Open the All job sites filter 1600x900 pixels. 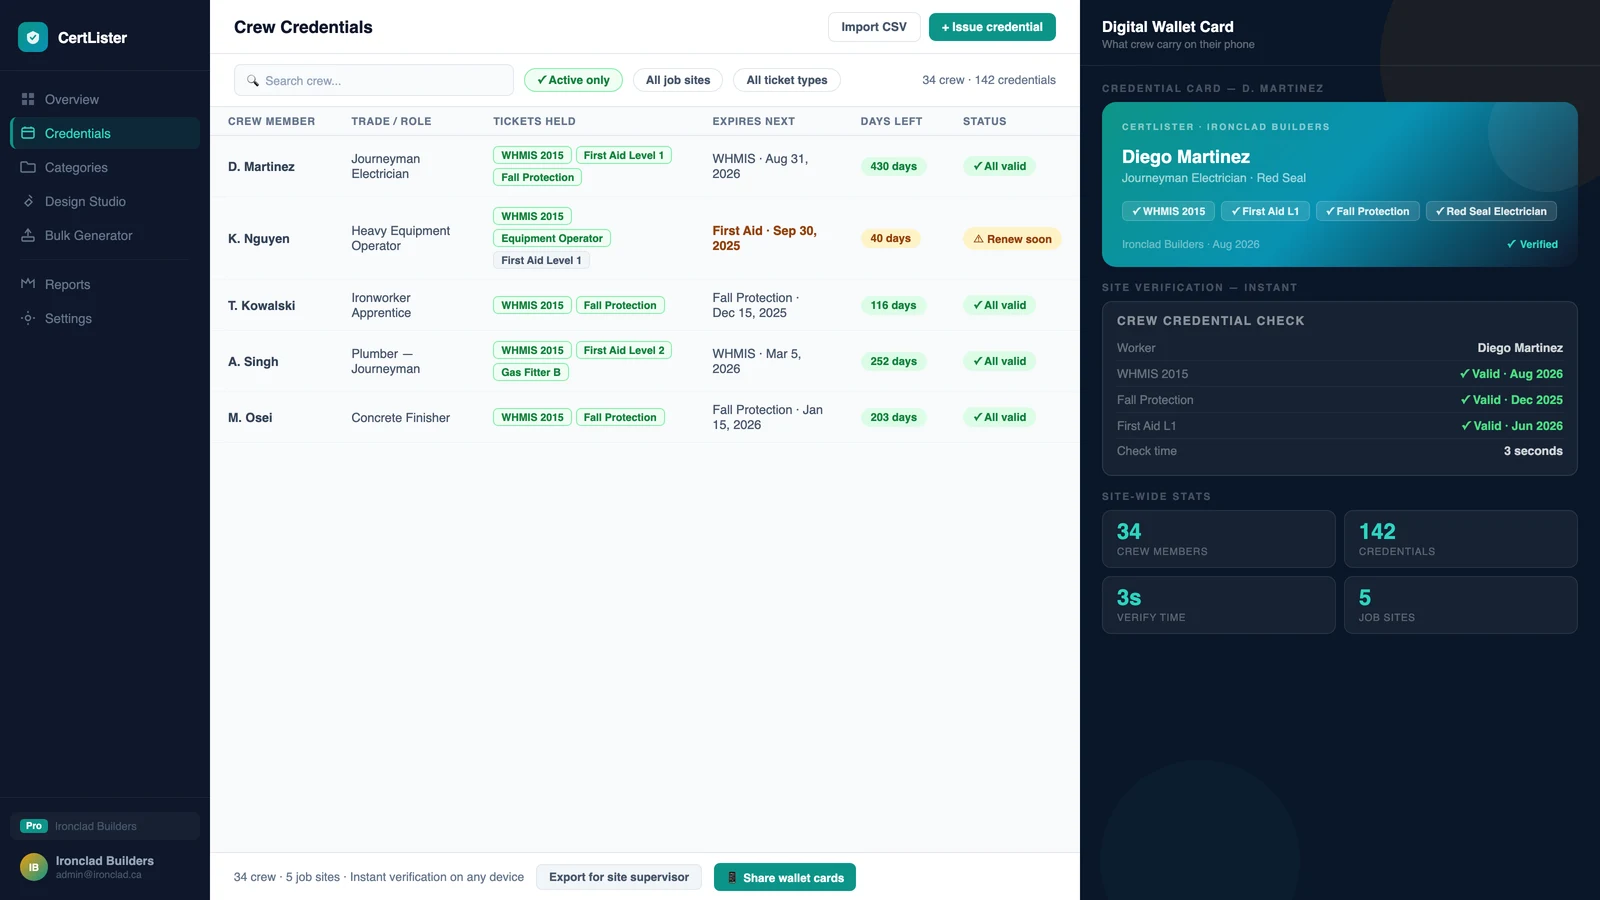pyautogui.click(x=678, y=80)
